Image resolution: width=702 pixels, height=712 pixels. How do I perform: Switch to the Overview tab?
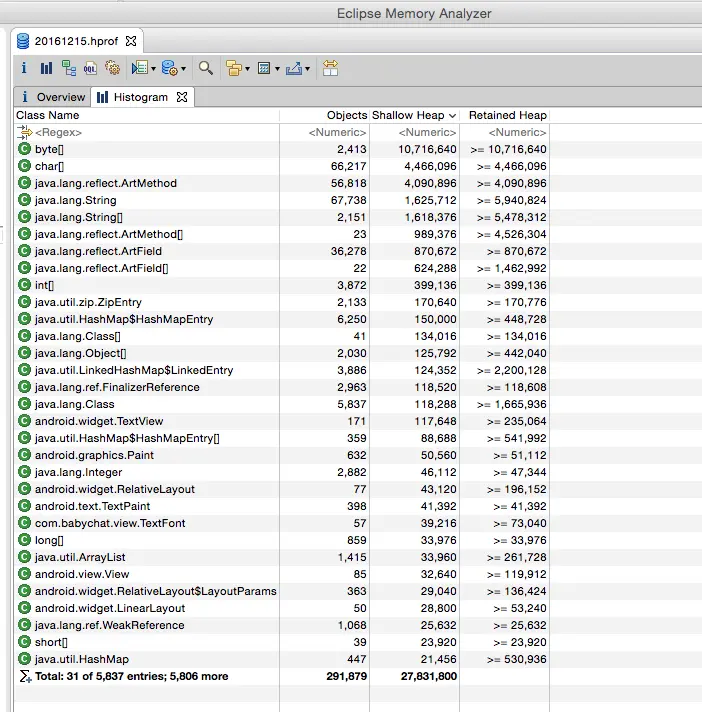point(53,97)
